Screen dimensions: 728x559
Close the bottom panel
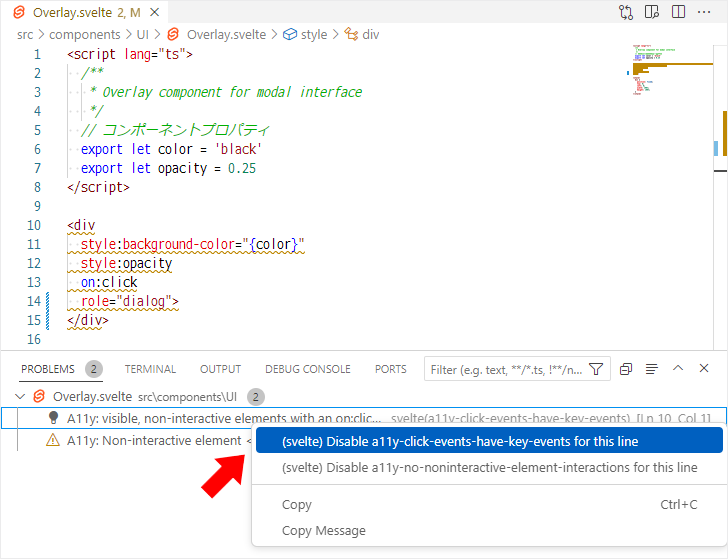(704, 368)
